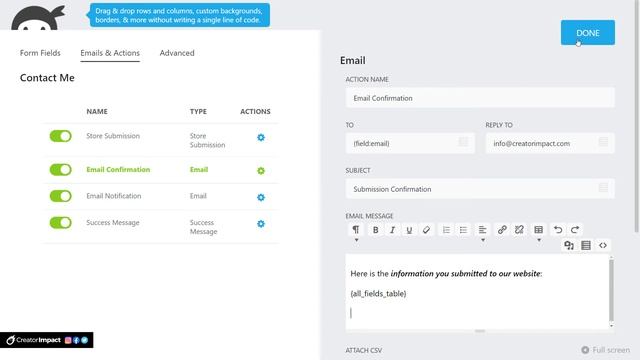
Task: Click the Contact Me form title
Action: pos(47,78)
